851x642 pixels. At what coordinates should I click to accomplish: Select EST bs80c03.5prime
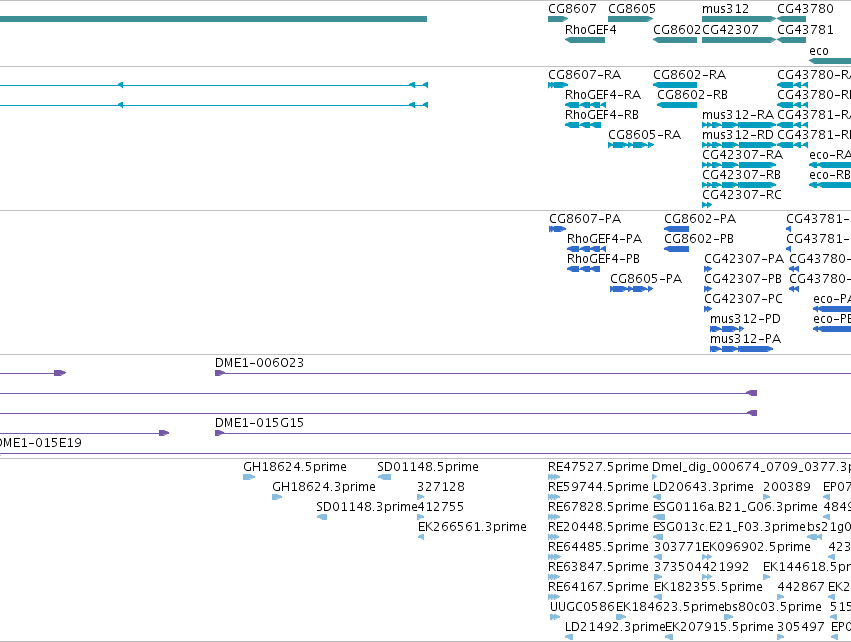point(729,617)
